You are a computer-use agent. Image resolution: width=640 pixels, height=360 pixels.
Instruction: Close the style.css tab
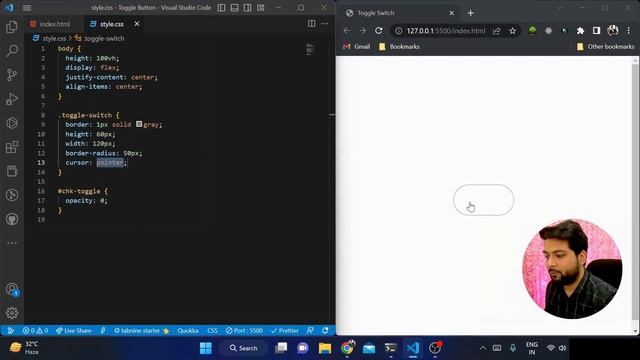coord(137,24)
